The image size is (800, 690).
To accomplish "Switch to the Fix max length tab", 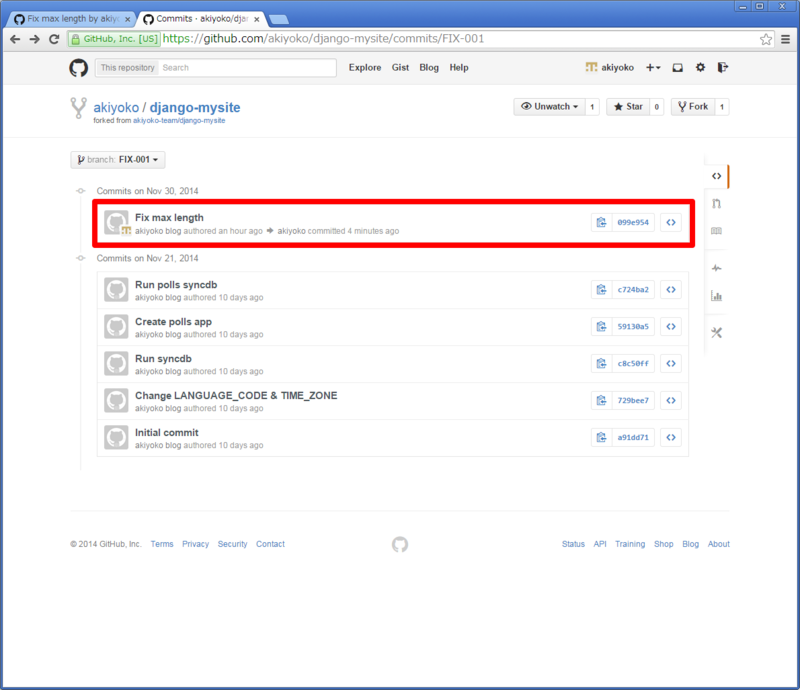I will [x=71, y=19].
